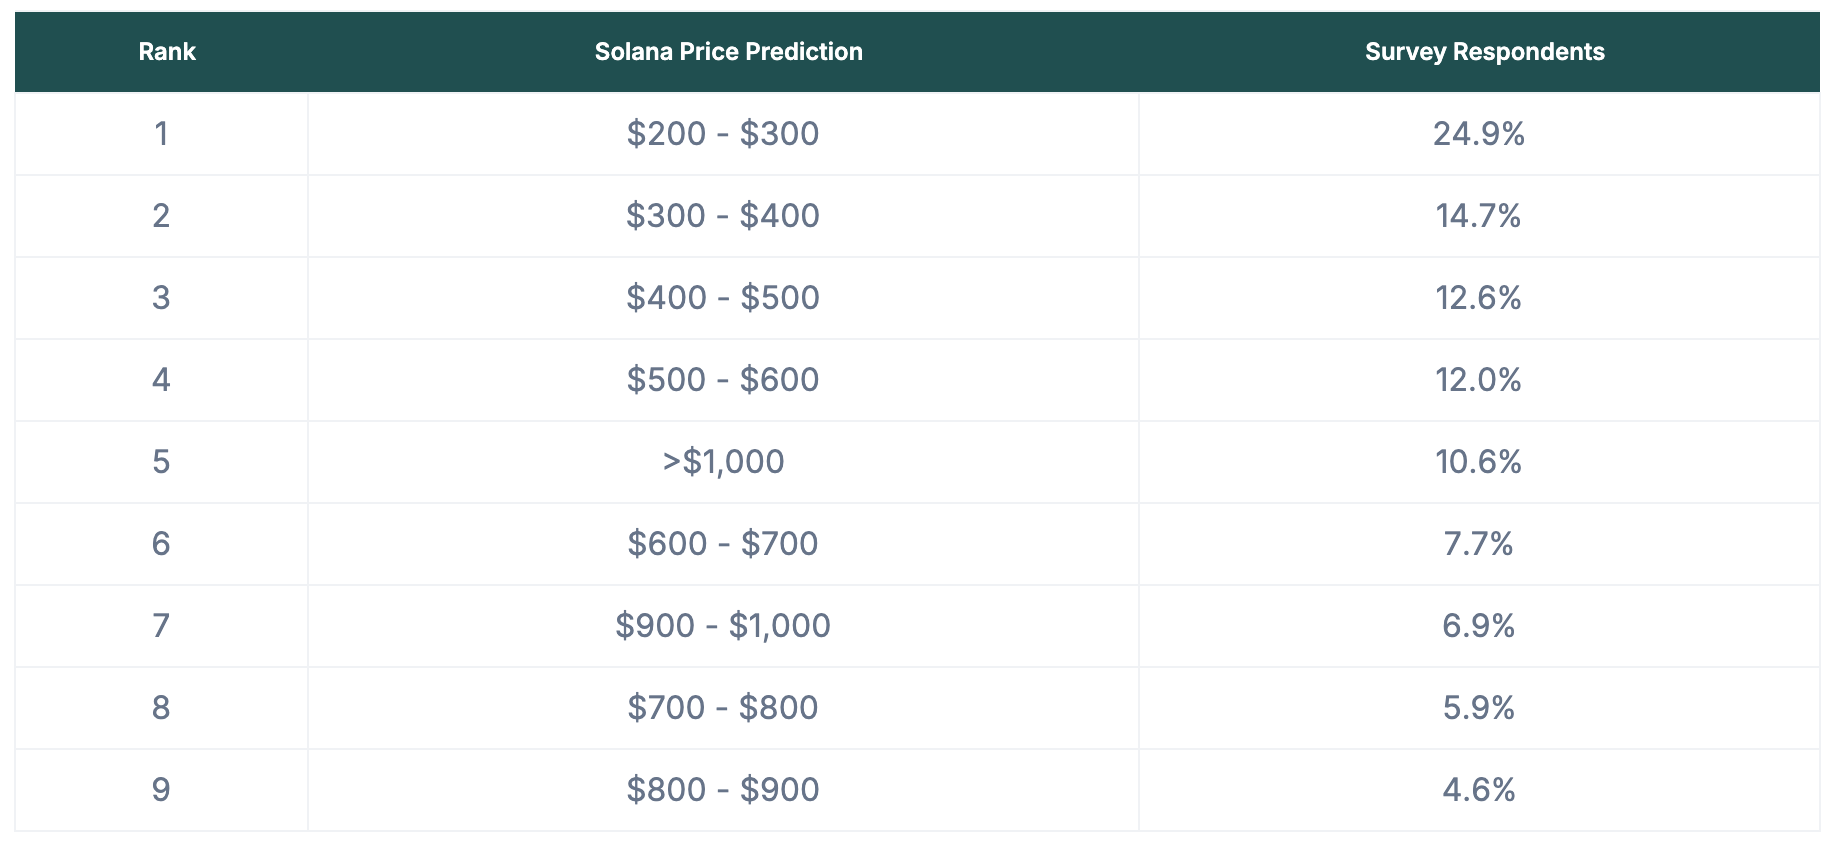Viewport: 1848px width, 846px height.
Task: Click the $300 - $400 prediction cell
Action: coord(723,216)
